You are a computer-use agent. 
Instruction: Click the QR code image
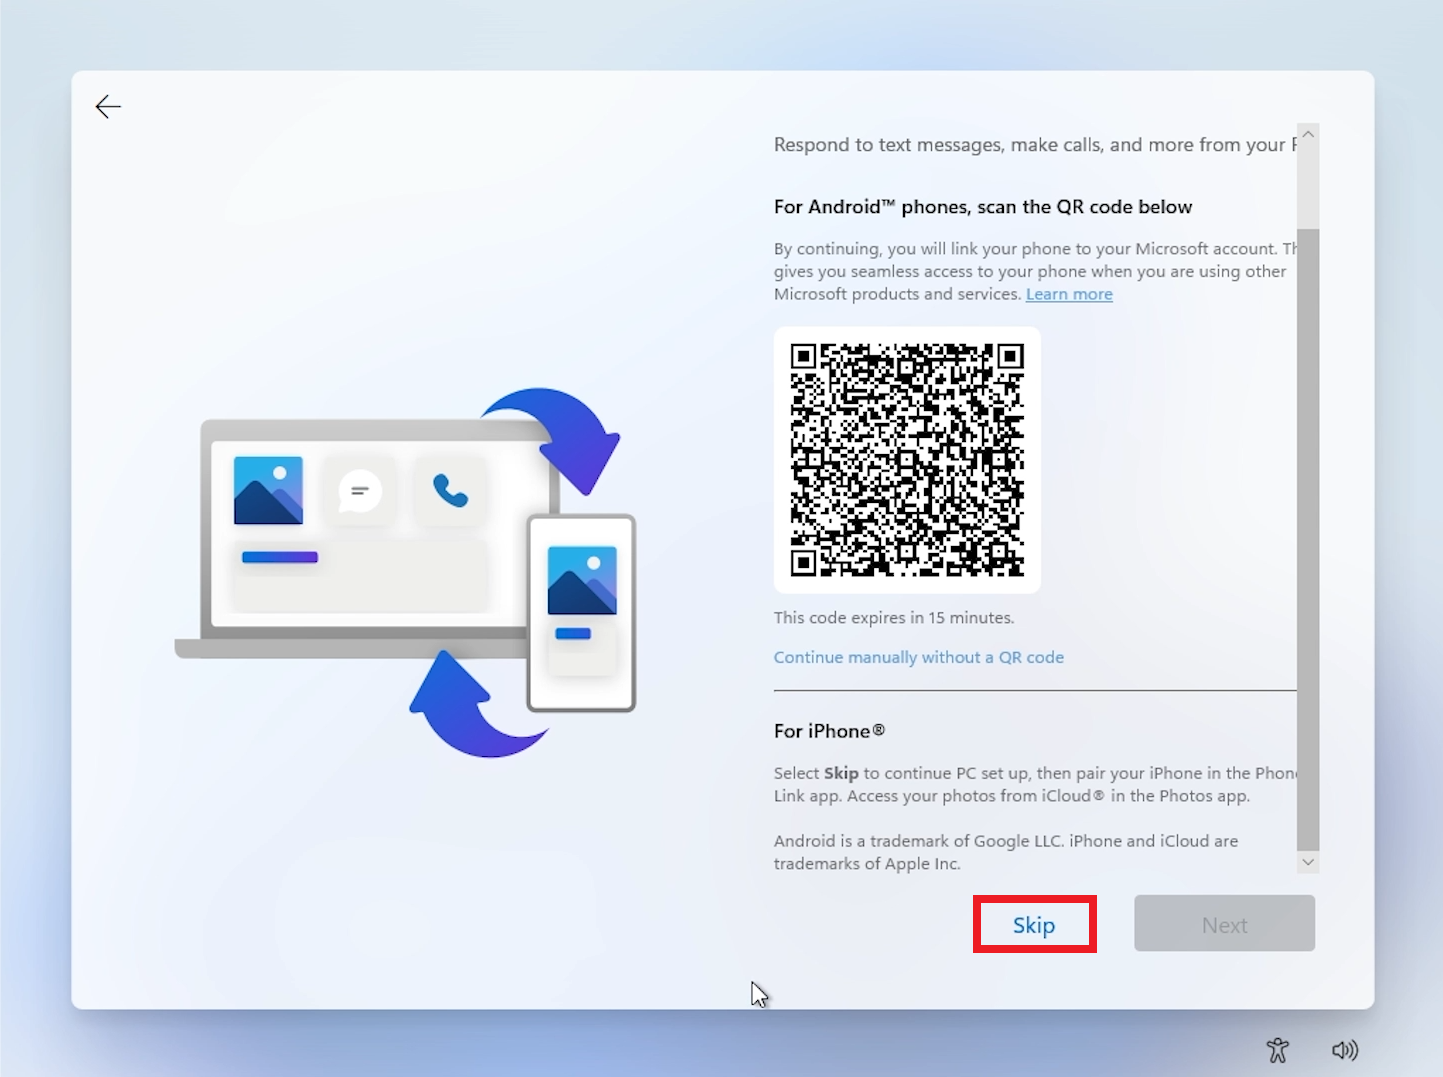pos(906,459)
